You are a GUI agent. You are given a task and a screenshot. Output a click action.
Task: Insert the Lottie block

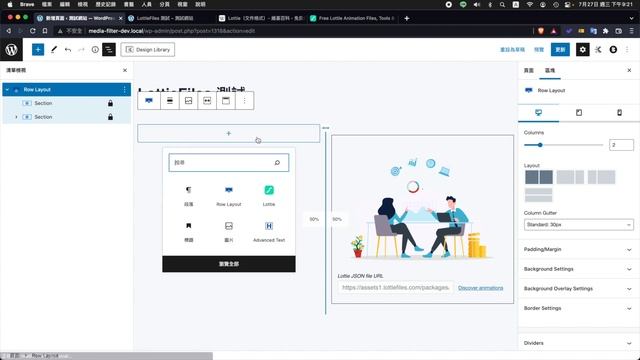(269, 196)
